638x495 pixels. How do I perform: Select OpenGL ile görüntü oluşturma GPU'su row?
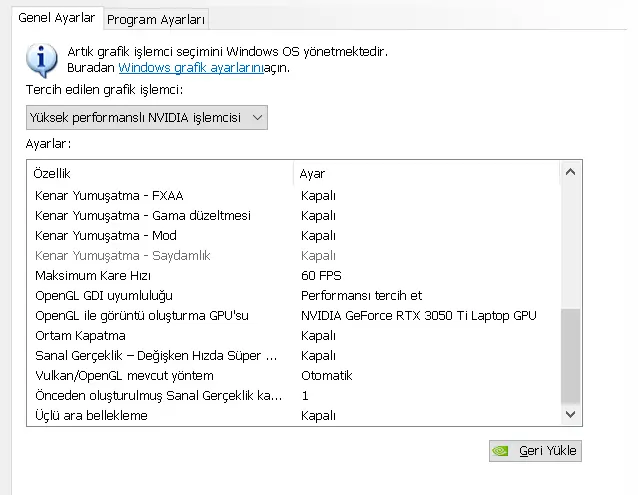294,316
